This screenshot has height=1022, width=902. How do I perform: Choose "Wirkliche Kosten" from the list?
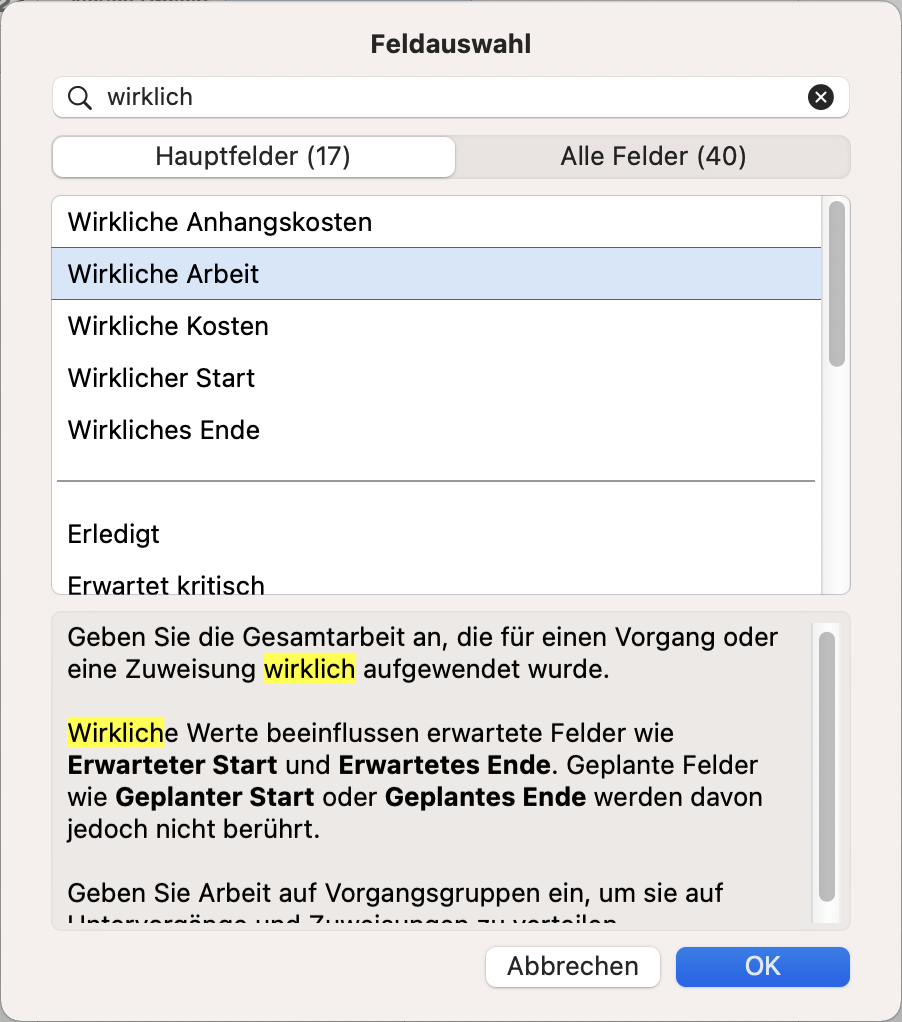pyautogui.click(x=167, y=325)
